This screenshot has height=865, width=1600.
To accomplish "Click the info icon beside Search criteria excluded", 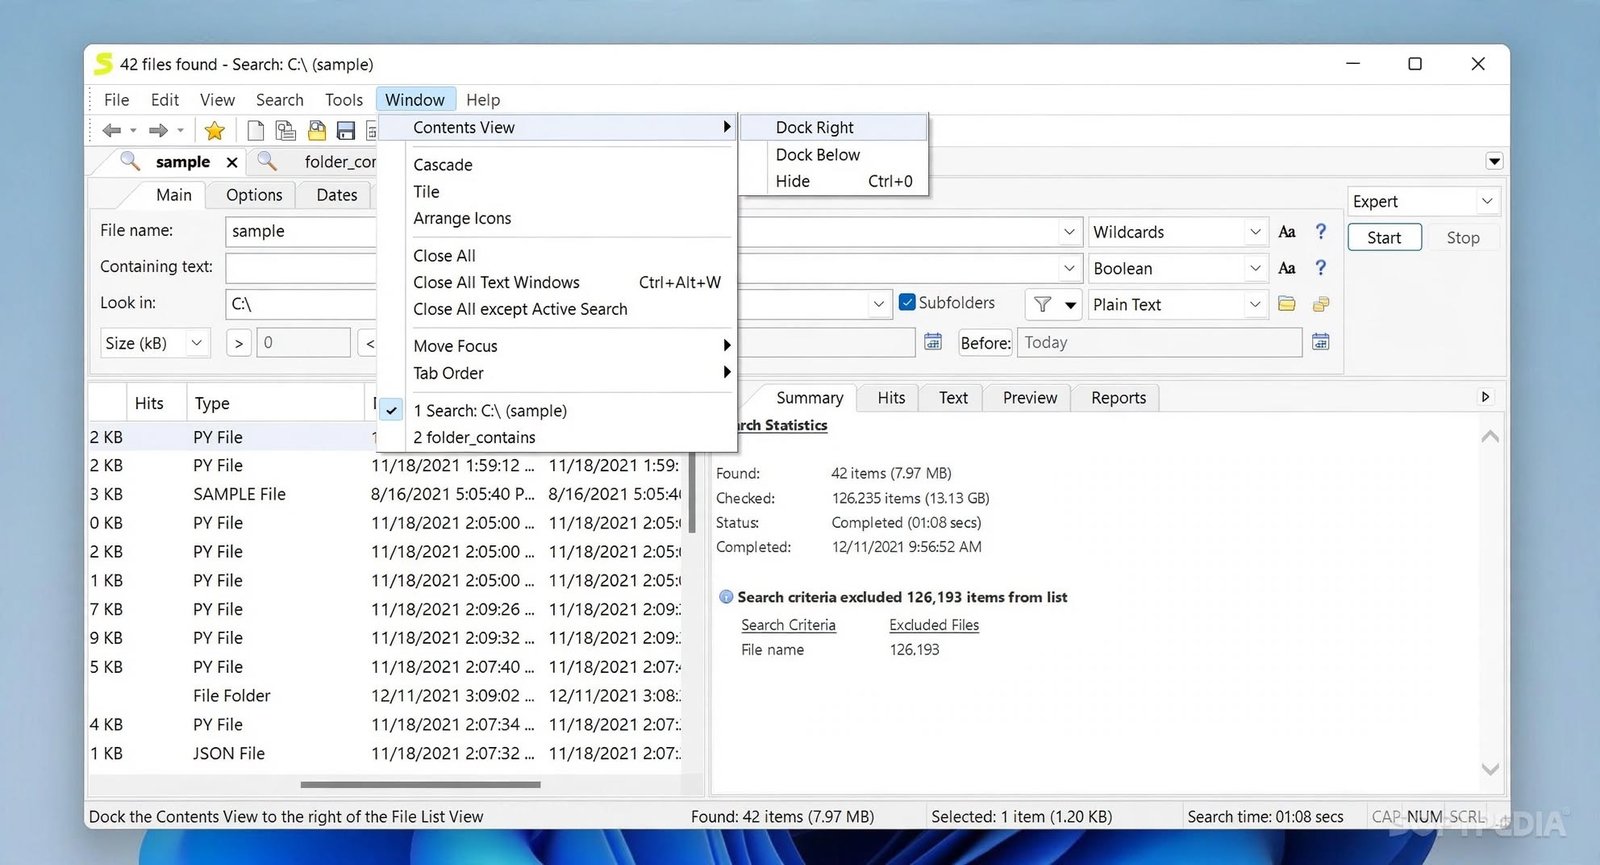I will pyautogui.click(x=726, y=597).
